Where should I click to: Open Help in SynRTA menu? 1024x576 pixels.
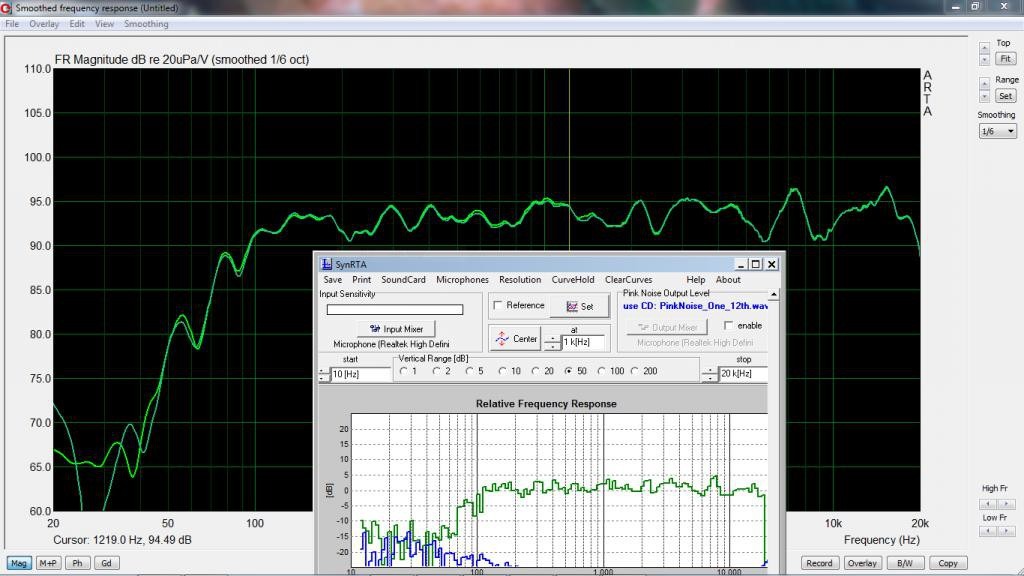[x=696, y=280]
